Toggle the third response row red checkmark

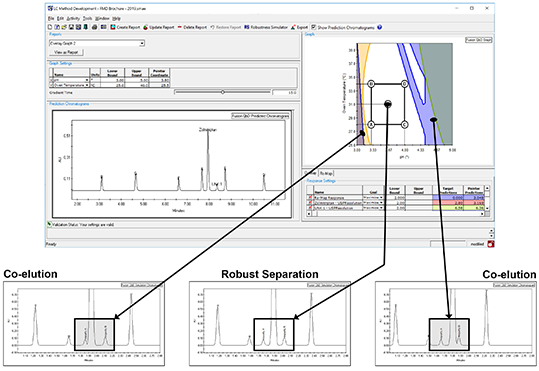coord(310,208)
